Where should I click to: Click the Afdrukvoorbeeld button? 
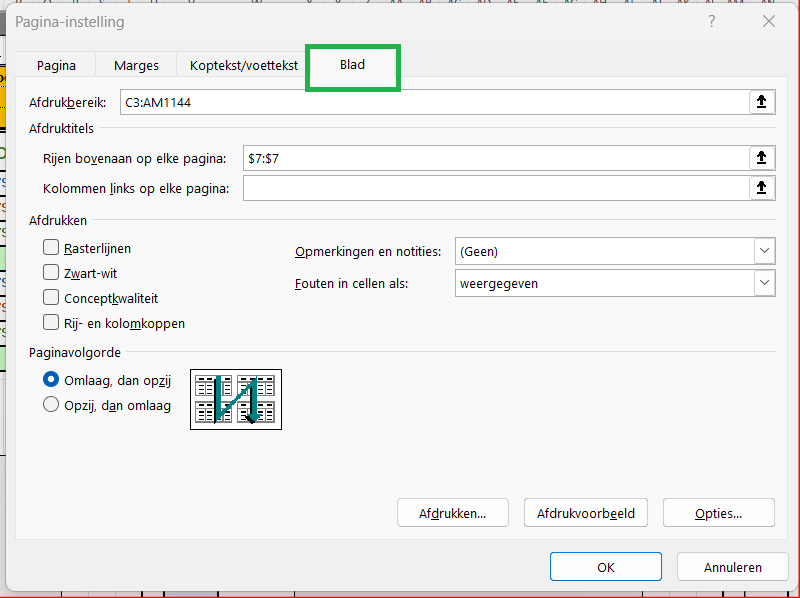(x=586, y=513)
